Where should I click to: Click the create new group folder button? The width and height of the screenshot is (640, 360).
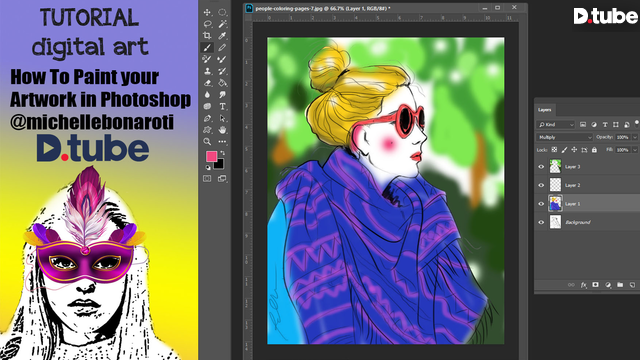620,285
